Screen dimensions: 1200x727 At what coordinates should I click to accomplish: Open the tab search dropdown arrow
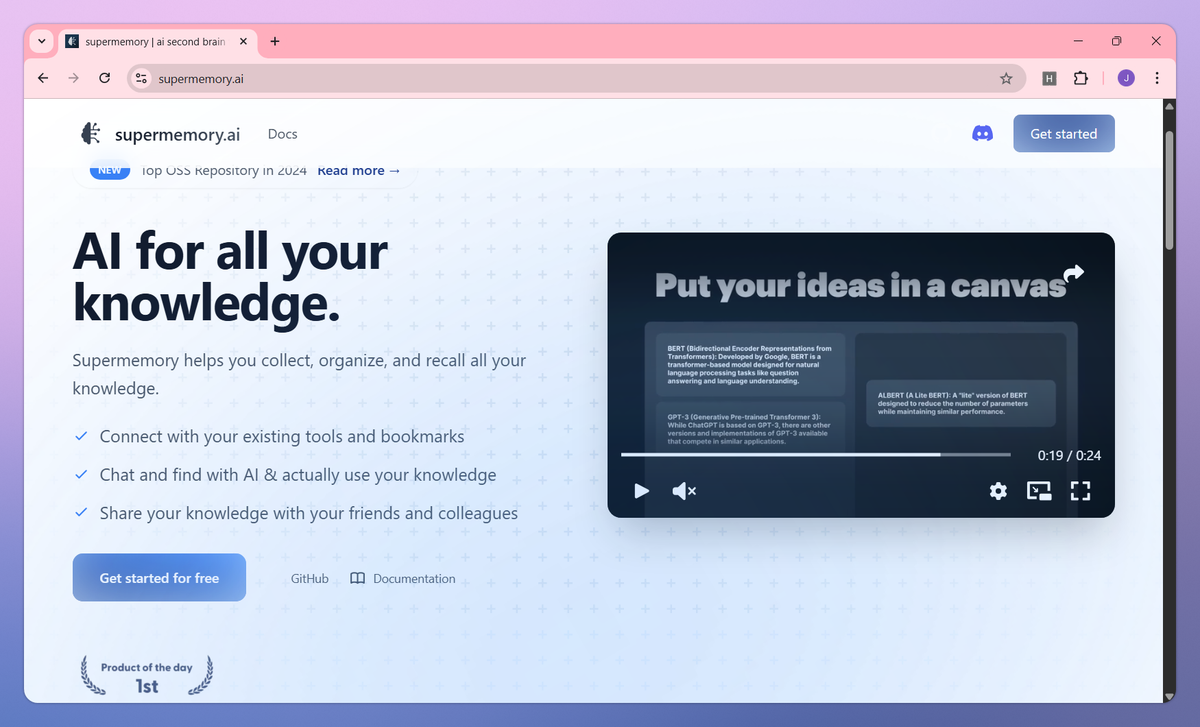[41, 41]
